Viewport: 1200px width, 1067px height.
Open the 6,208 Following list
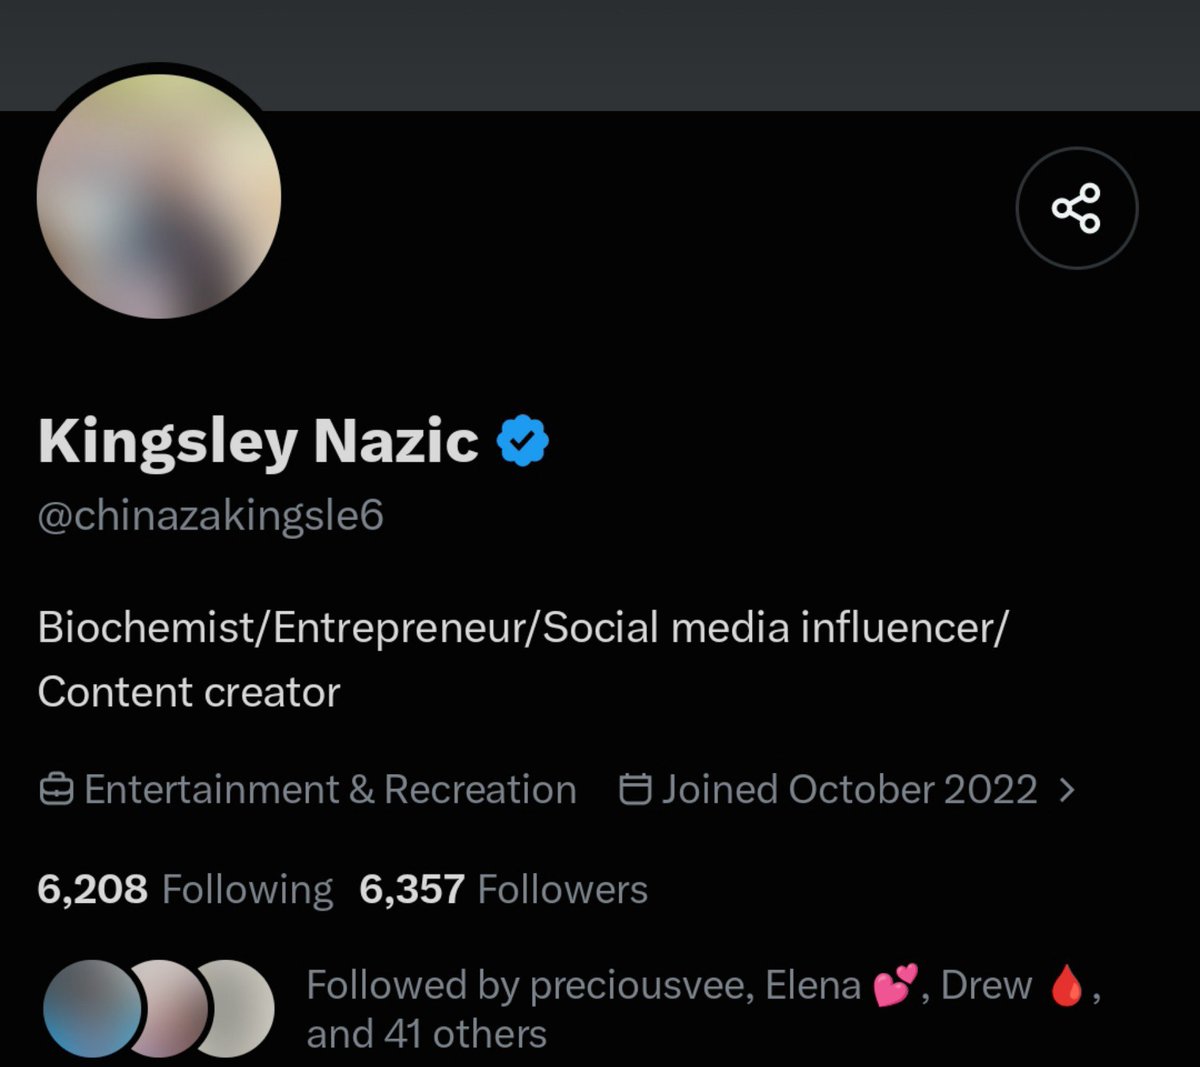pos(184,889)
